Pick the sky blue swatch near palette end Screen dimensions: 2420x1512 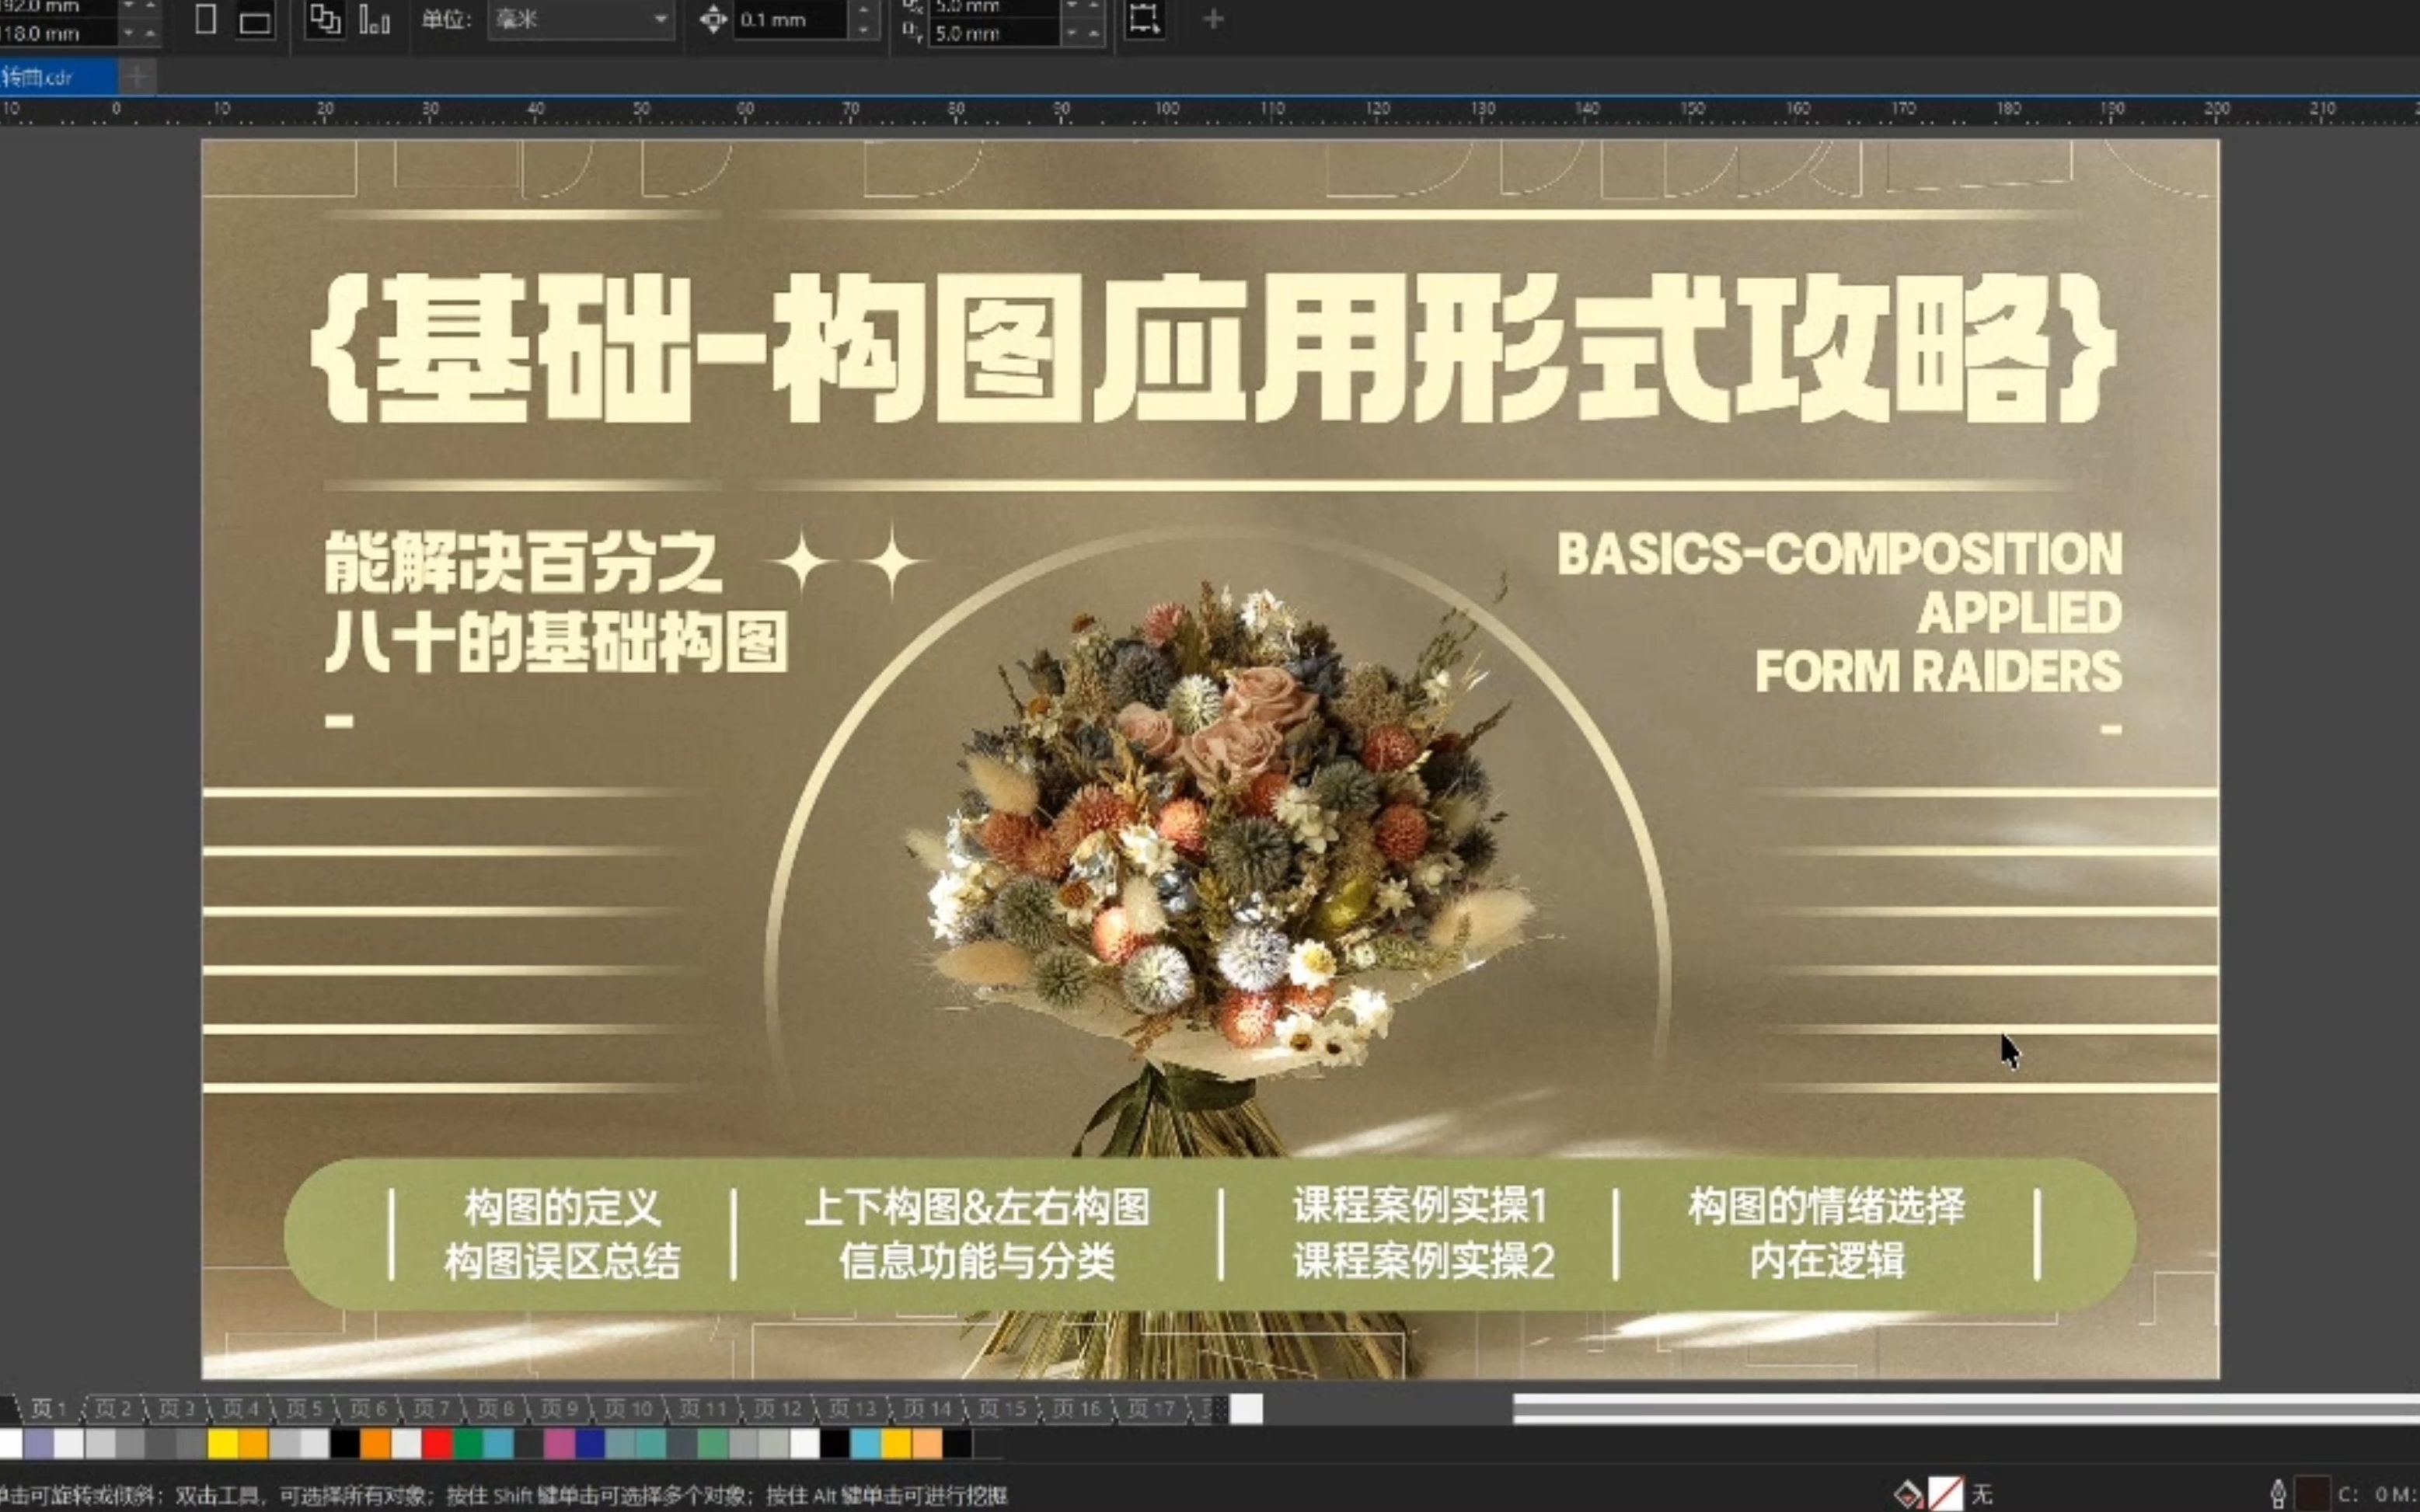coord(866,1443)
